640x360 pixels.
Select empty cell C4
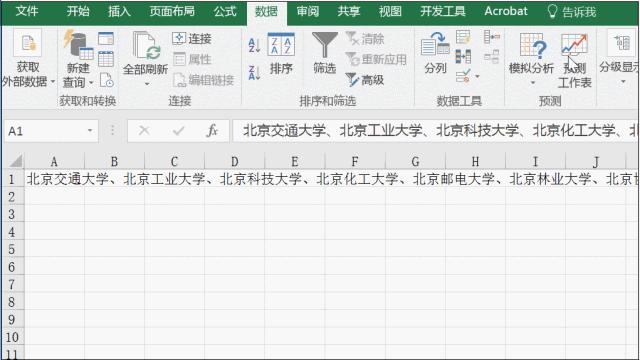[174, 231]
